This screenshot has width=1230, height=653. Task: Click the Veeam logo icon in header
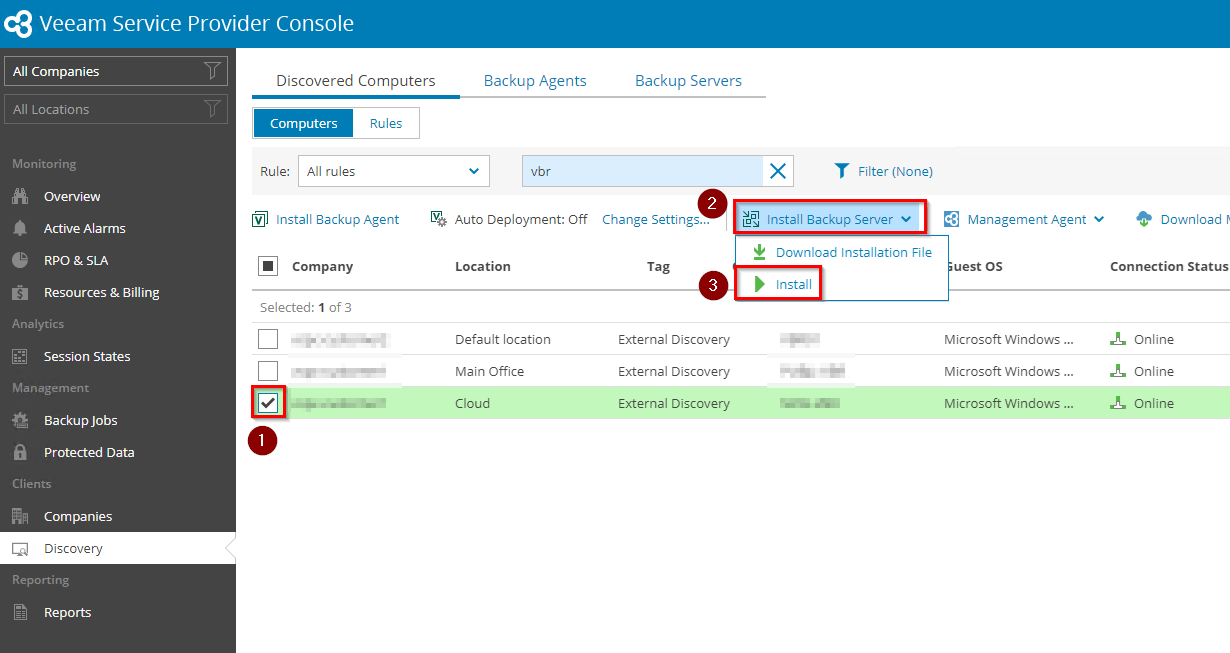[x=18, y=23]
